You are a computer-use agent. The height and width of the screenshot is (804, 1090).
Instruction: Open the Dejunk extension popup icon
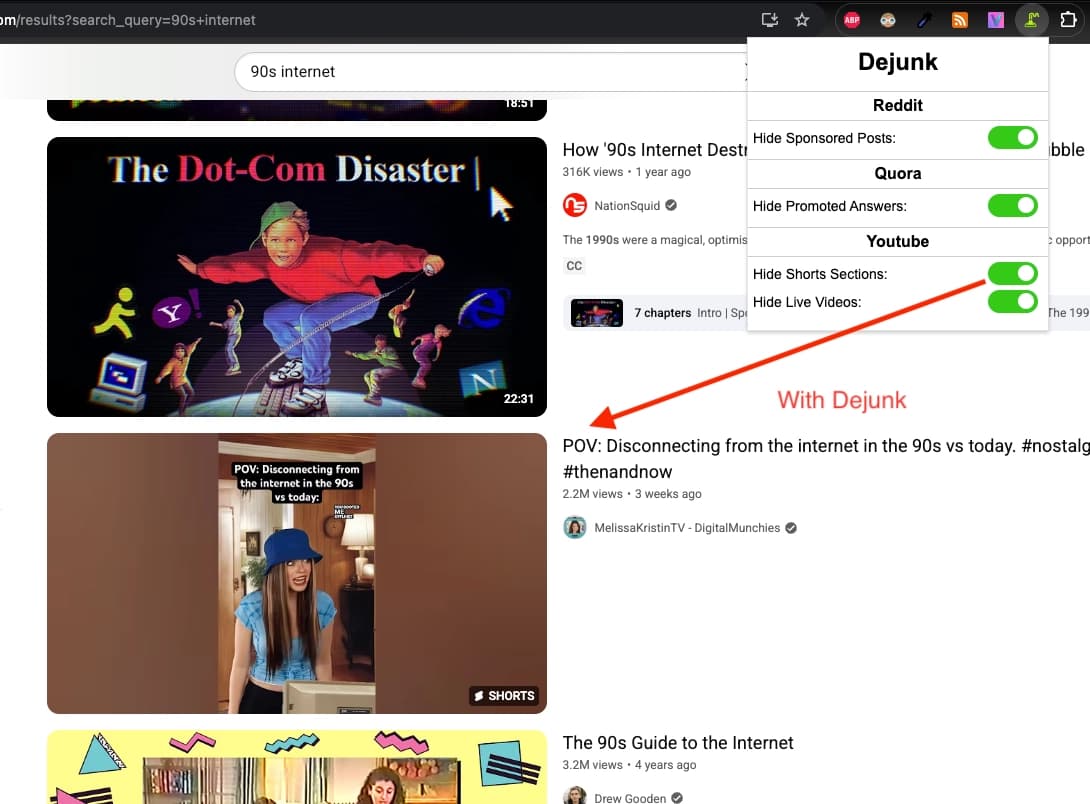[x=1031, y=19]
